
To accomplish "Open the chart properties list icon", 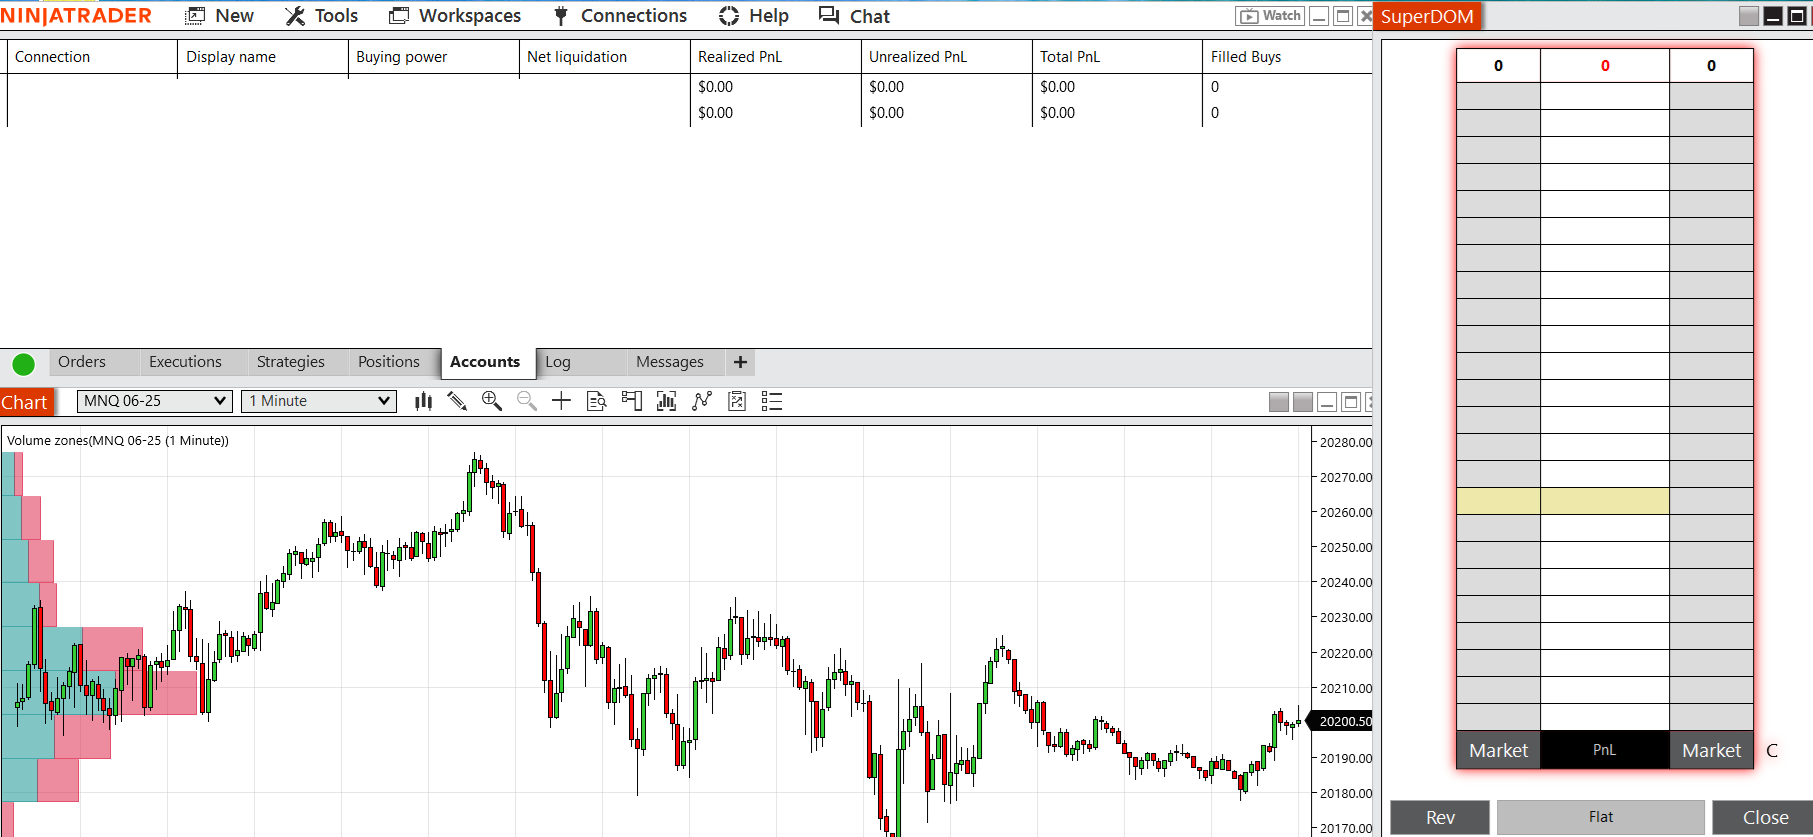I will pos(772,401).
